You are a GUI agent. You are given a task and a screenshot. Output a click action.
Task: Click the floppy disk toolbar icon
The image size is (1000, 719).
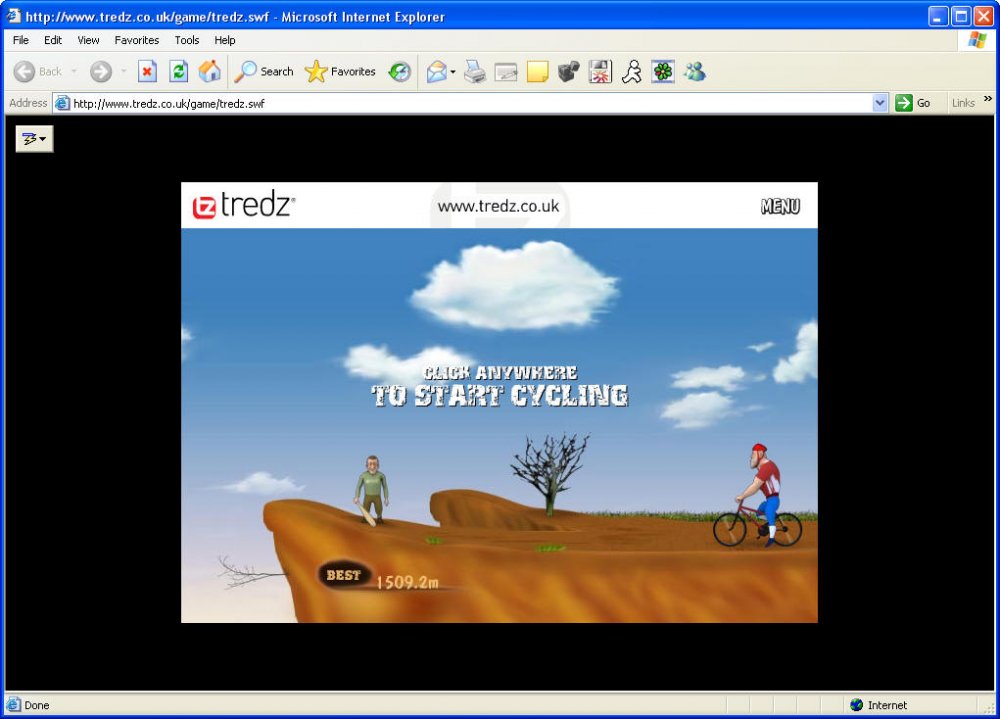click(x=600, y=71)
